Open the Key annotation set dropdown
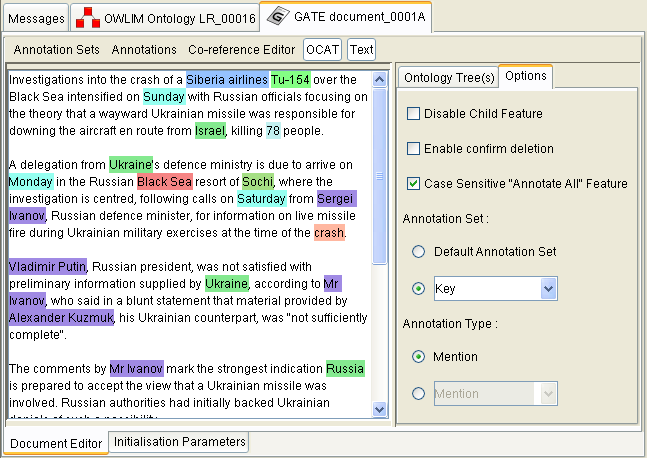 pos(546,289)
